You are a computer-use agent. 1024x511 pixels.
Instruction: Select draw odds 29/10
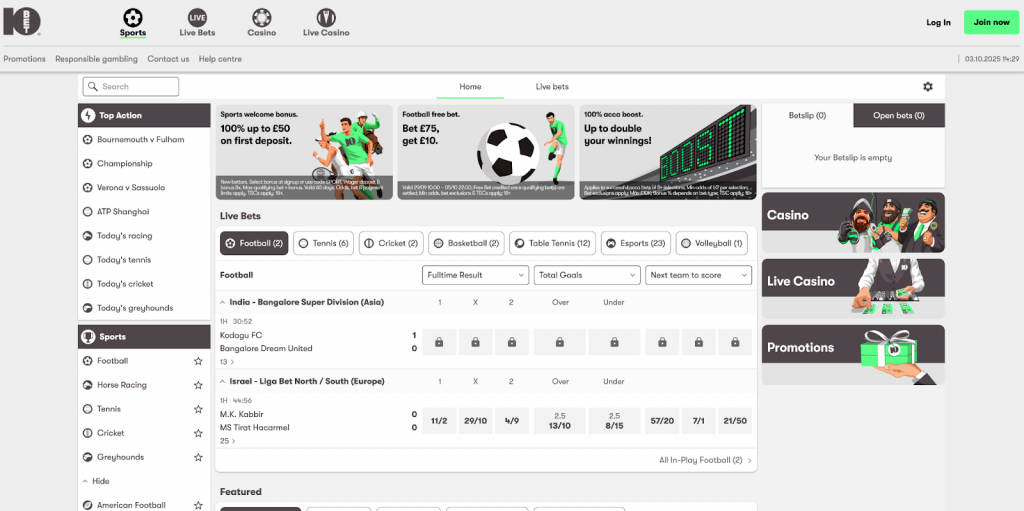(475, 421)
